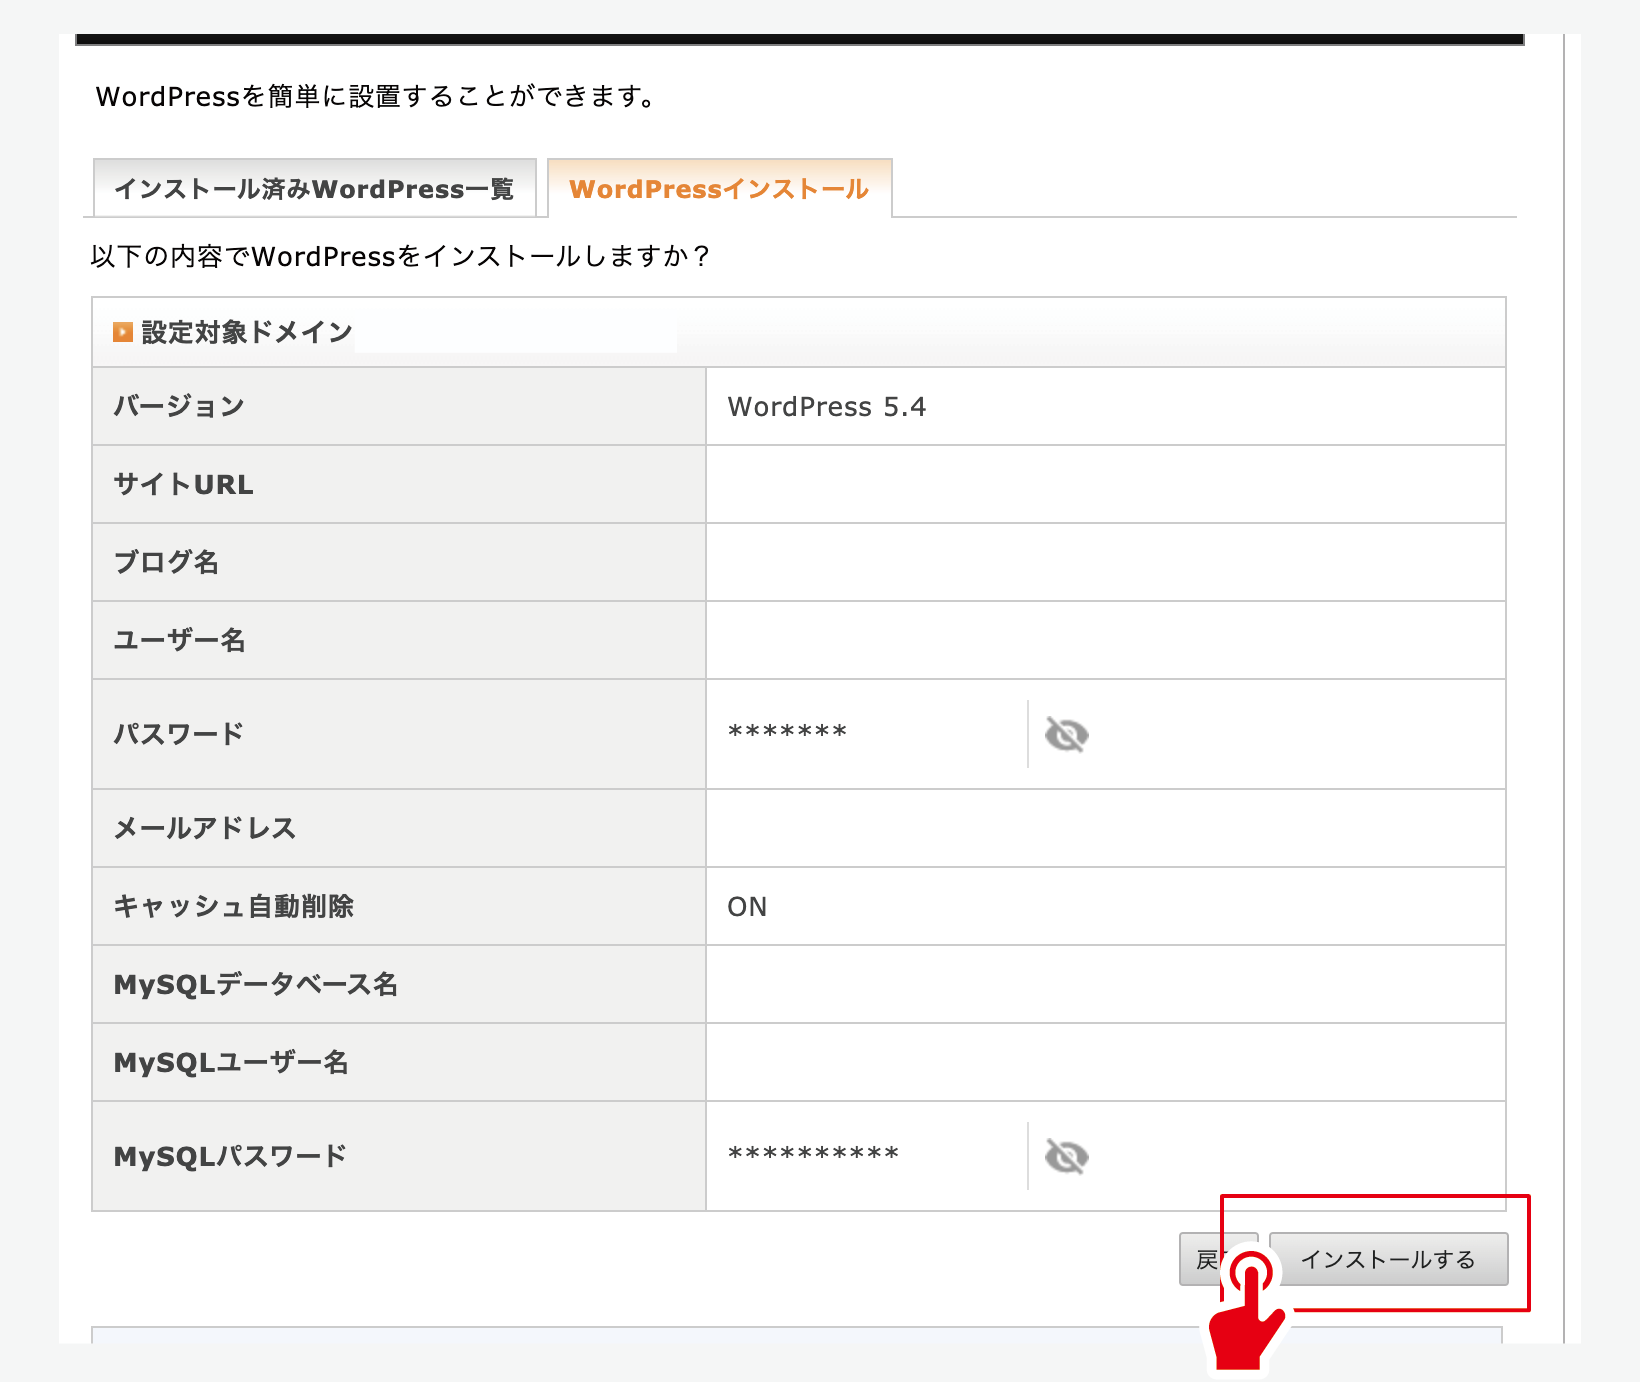Click the MySQLユーザー名 row label
The width and height of the screenshot is (1640, 1382).
231,1062
